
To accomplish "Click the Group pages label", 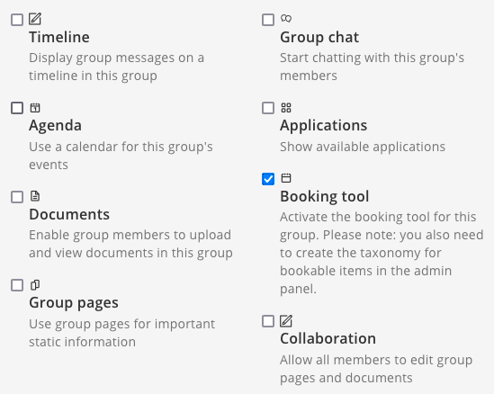I will (73, 303).
